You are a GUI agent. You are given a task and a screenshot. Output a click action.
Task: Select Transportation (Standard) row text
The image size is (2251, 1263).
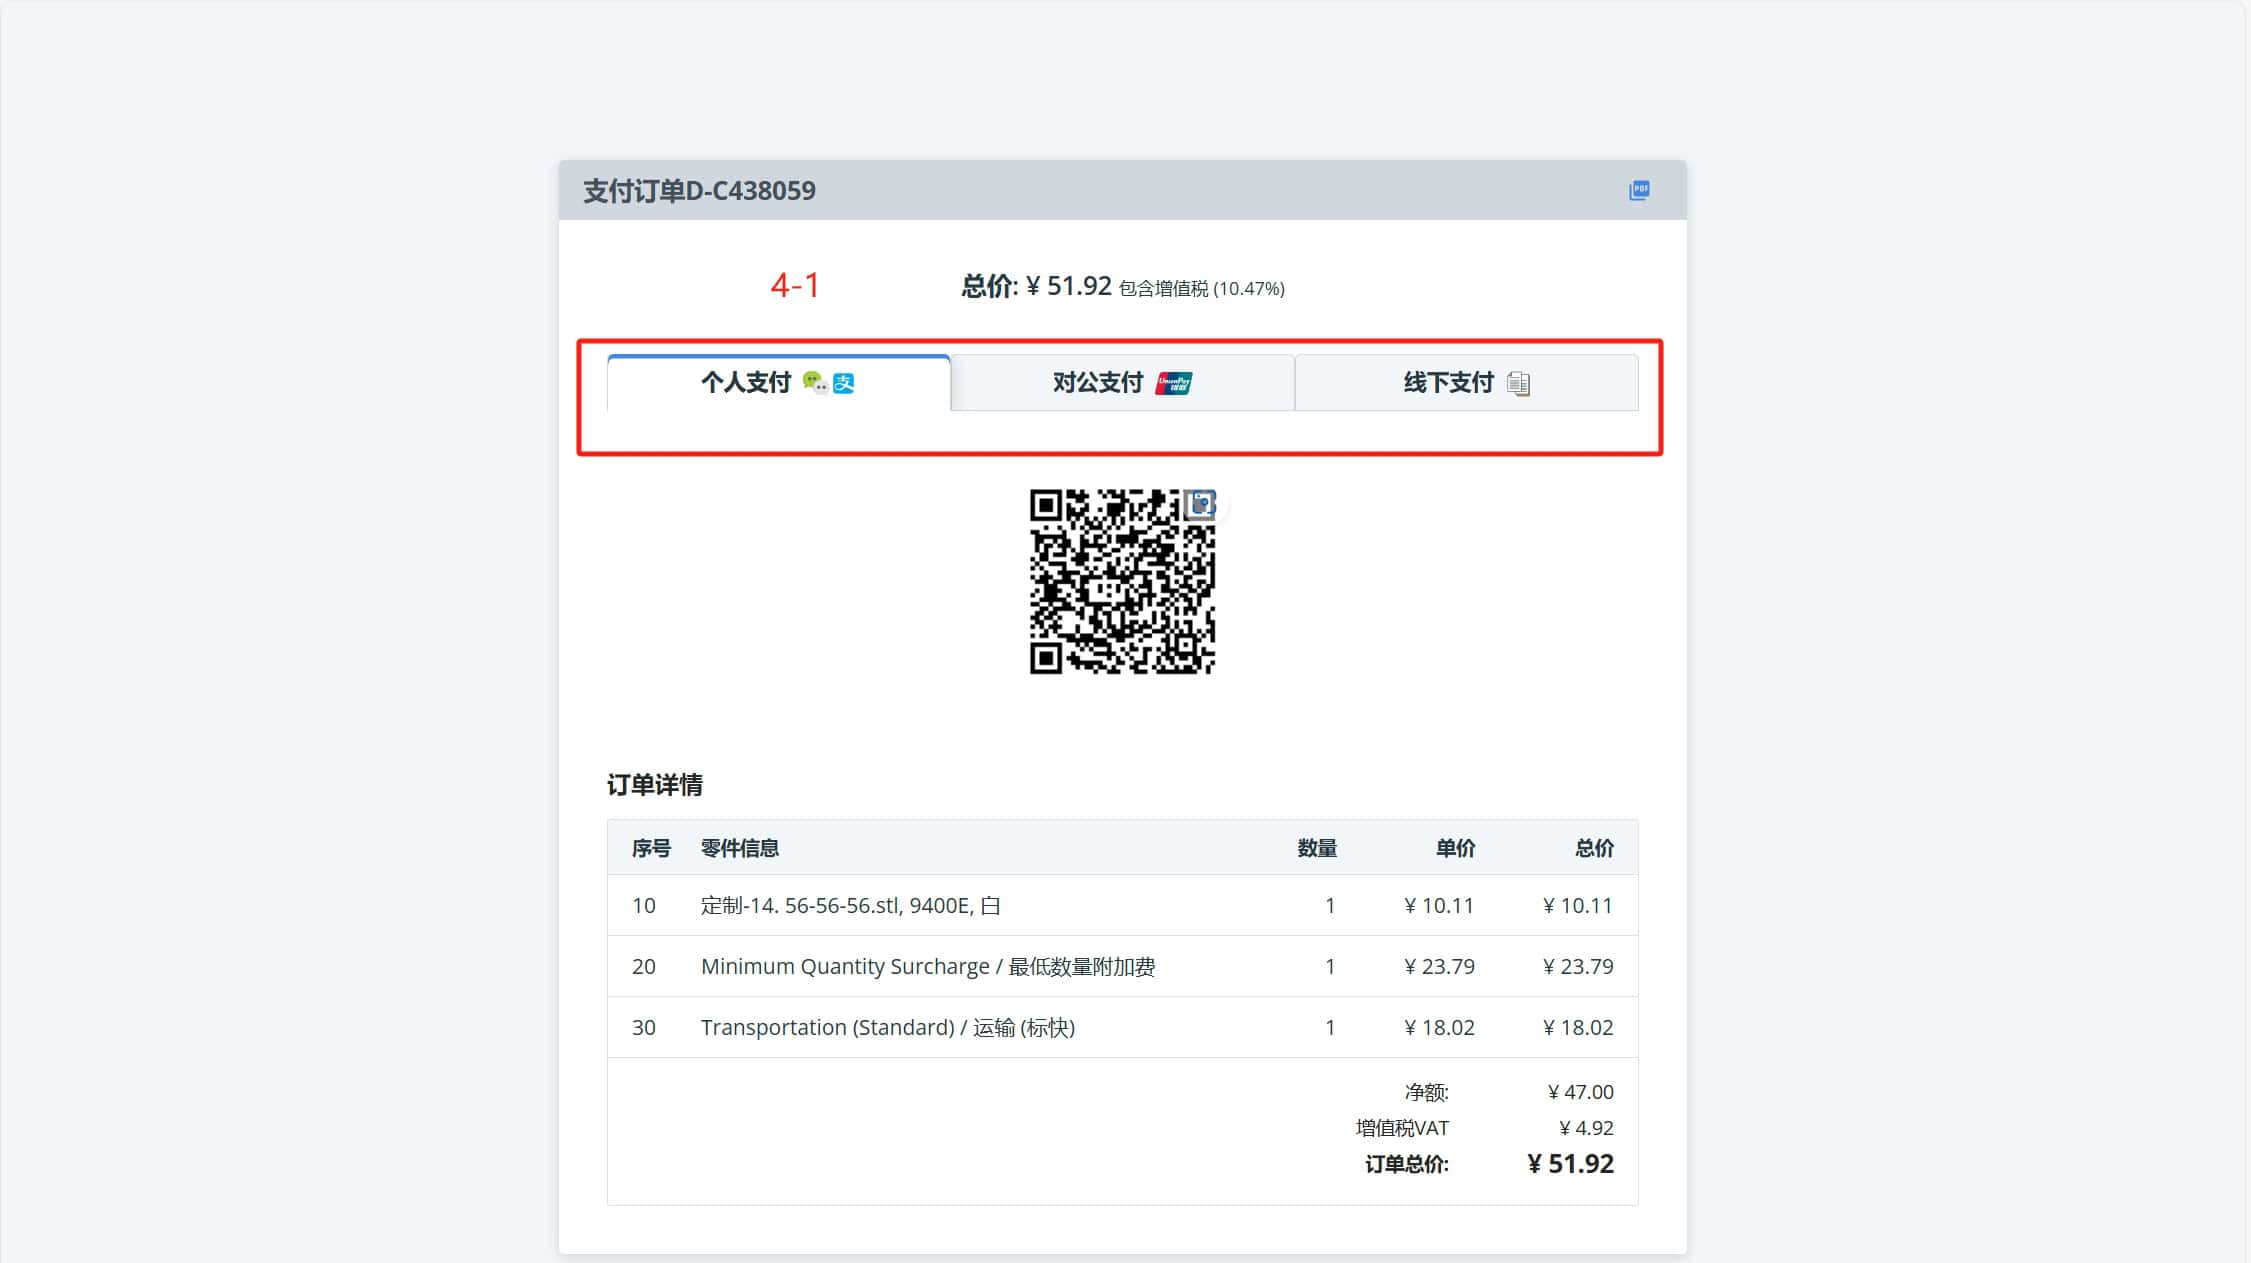(x=887, y=1028)
